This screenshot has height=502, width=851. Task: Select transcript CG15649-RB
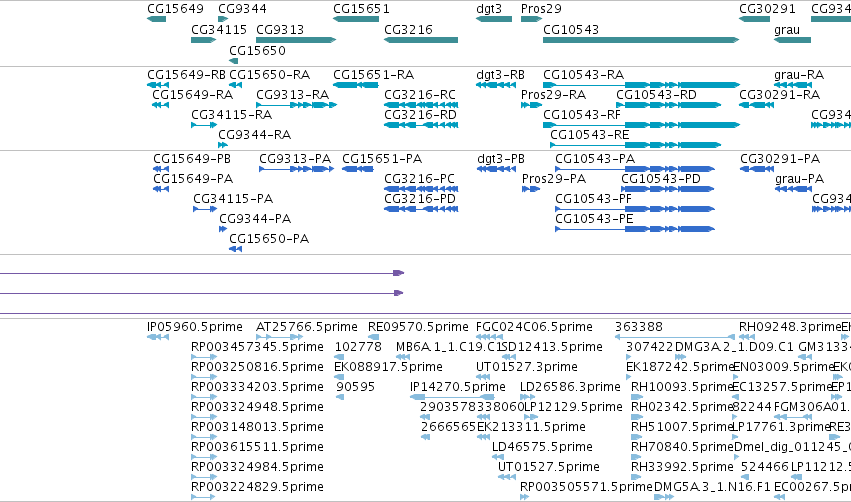tap(186, 75)
